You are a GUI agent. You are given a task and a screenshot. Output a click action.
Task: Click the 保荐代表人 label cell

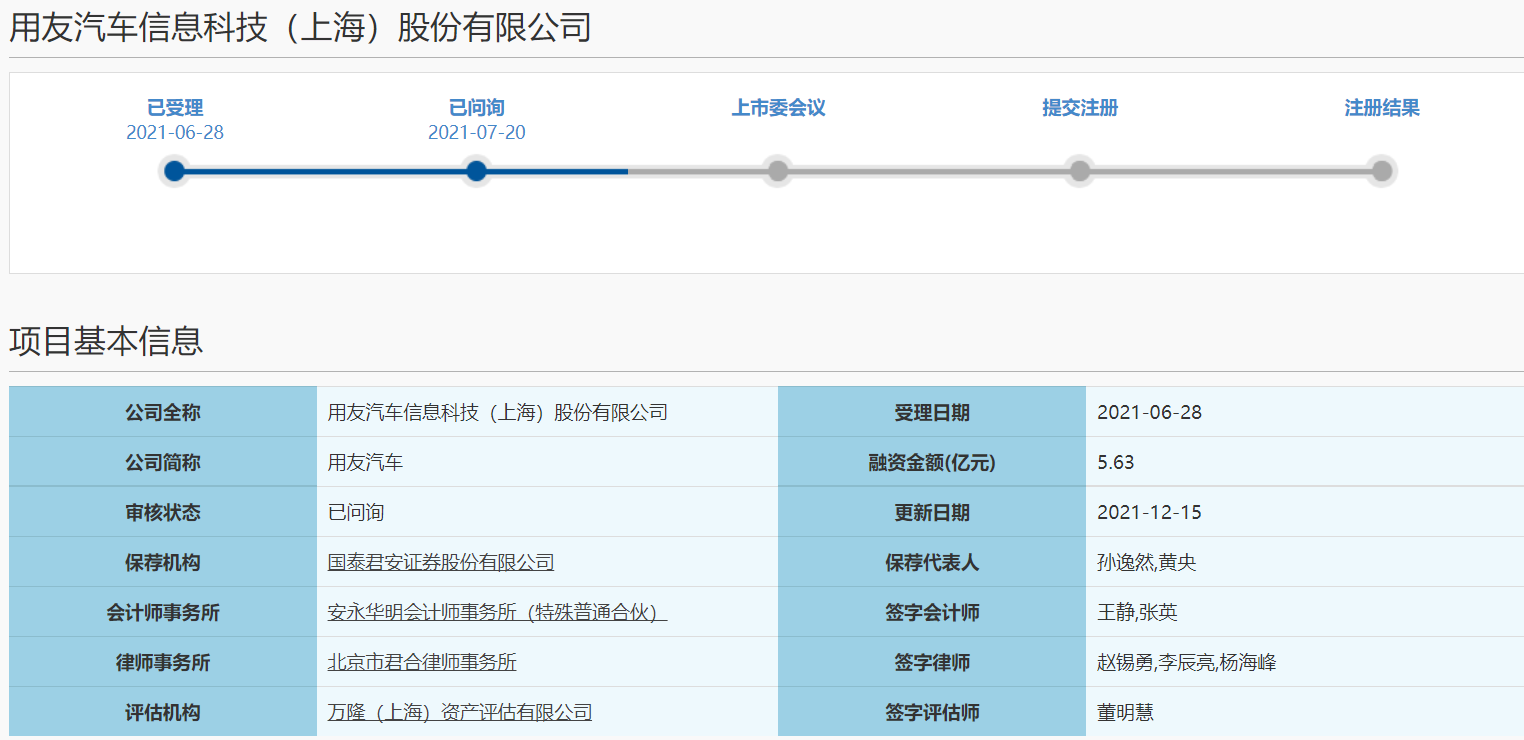point(932,562)
